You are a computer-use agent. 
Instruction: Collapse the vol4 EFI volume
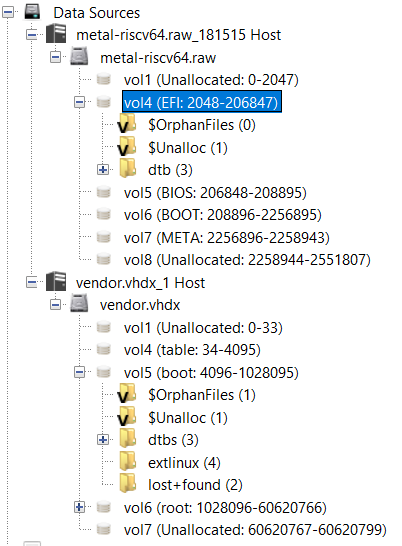pos(79,102)
